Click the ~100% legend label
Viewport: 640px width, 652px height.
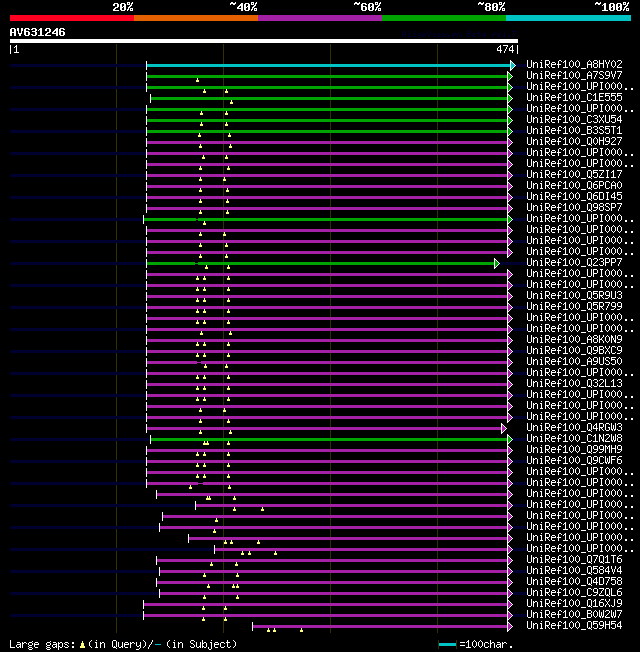(612, 7)
